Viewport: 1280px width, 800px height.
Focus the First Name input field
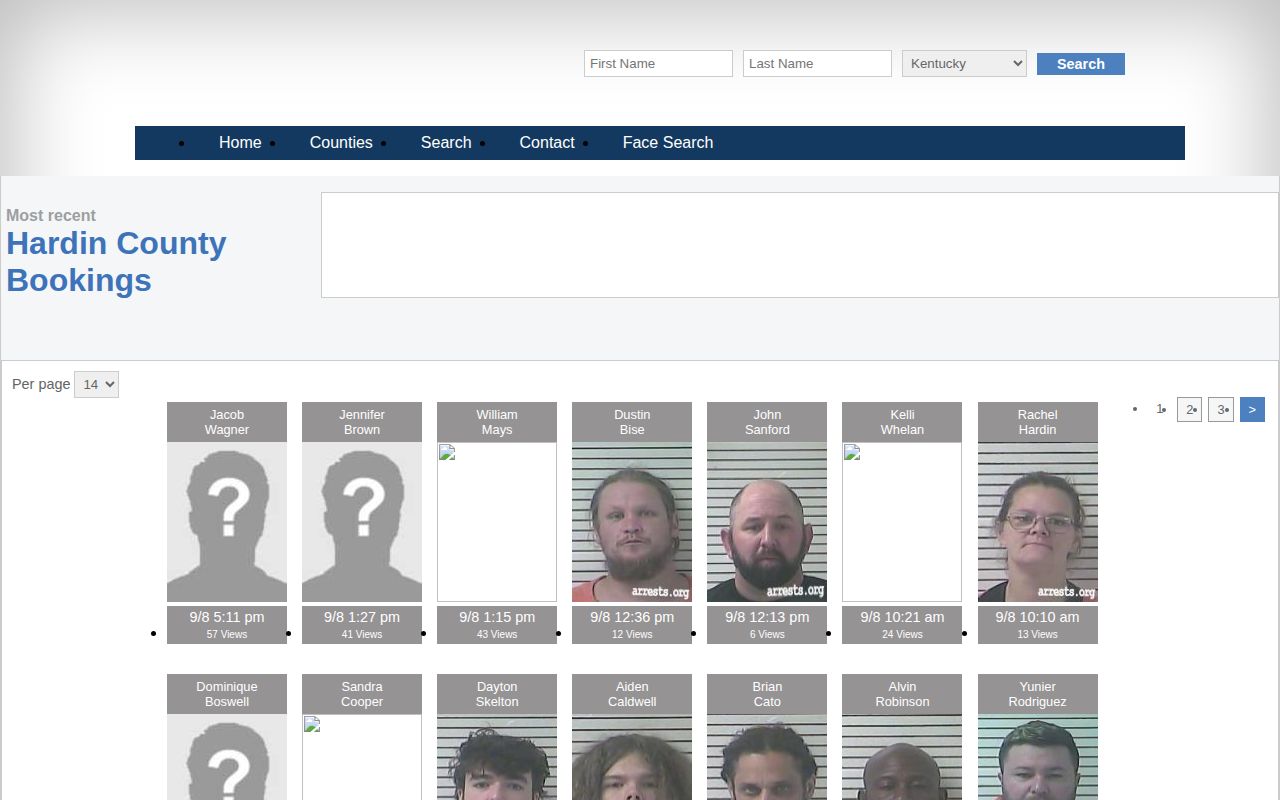pyautogui.click(x=658, y=63)
